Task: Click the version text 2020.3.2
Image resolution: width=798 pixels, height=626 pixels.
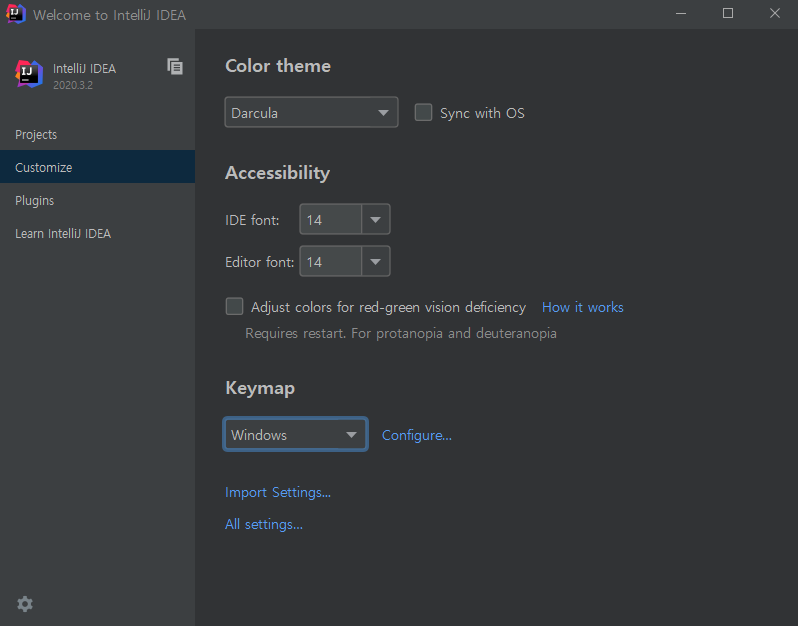Action: [x=73, y=85]
